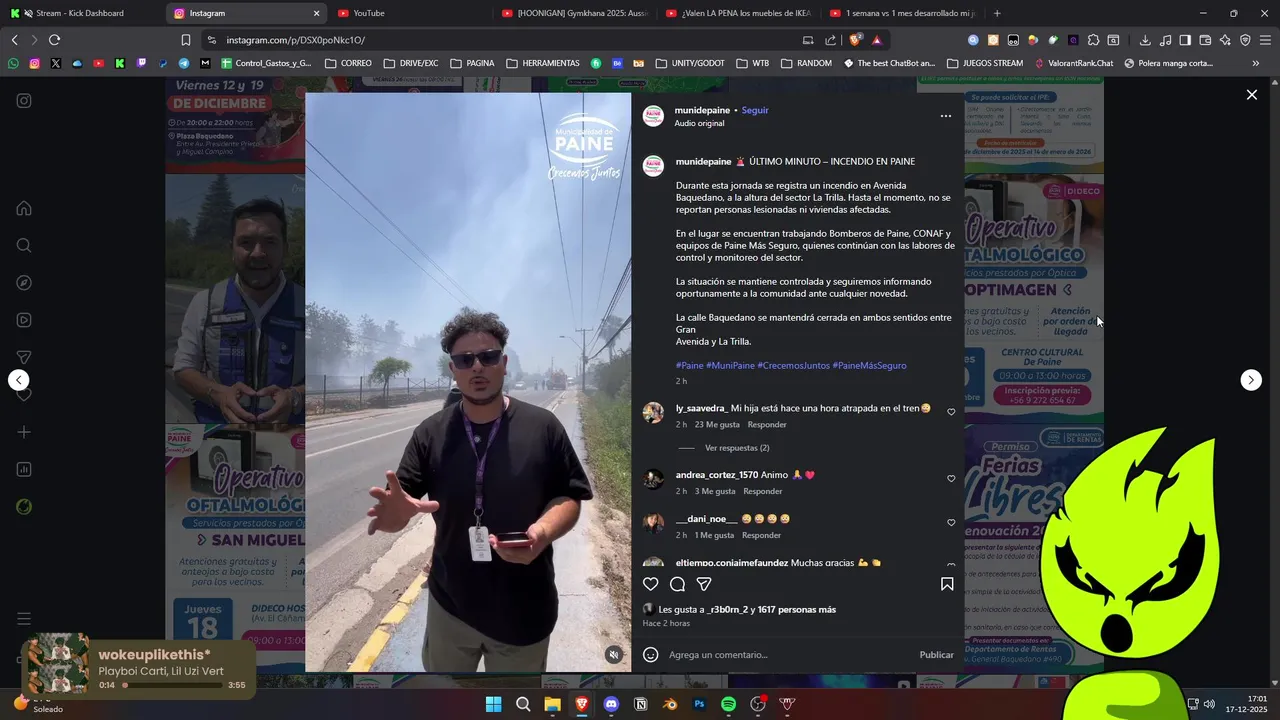Like andrea_cortez_1570 comment heart
The height and width of the screenshot is (720, 1280).
(x=951, y=479)
